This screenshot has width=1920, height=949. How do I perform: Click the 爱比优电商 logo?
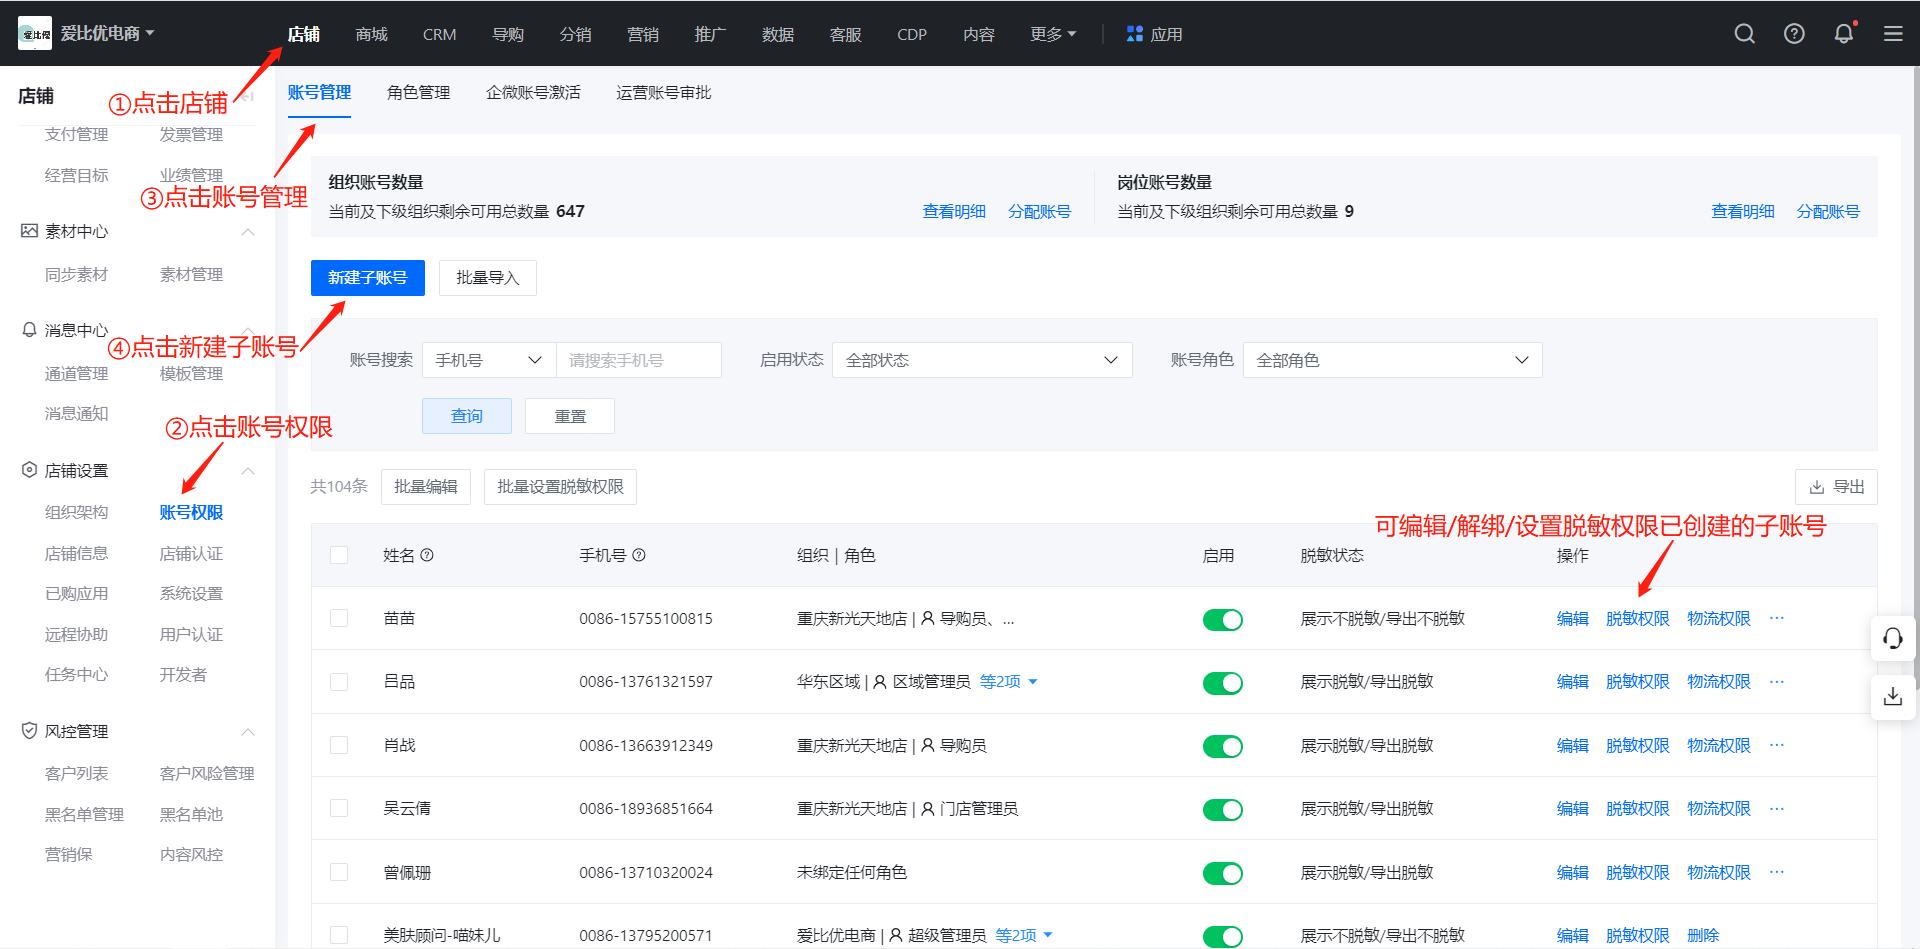click(x=35, y=33)
